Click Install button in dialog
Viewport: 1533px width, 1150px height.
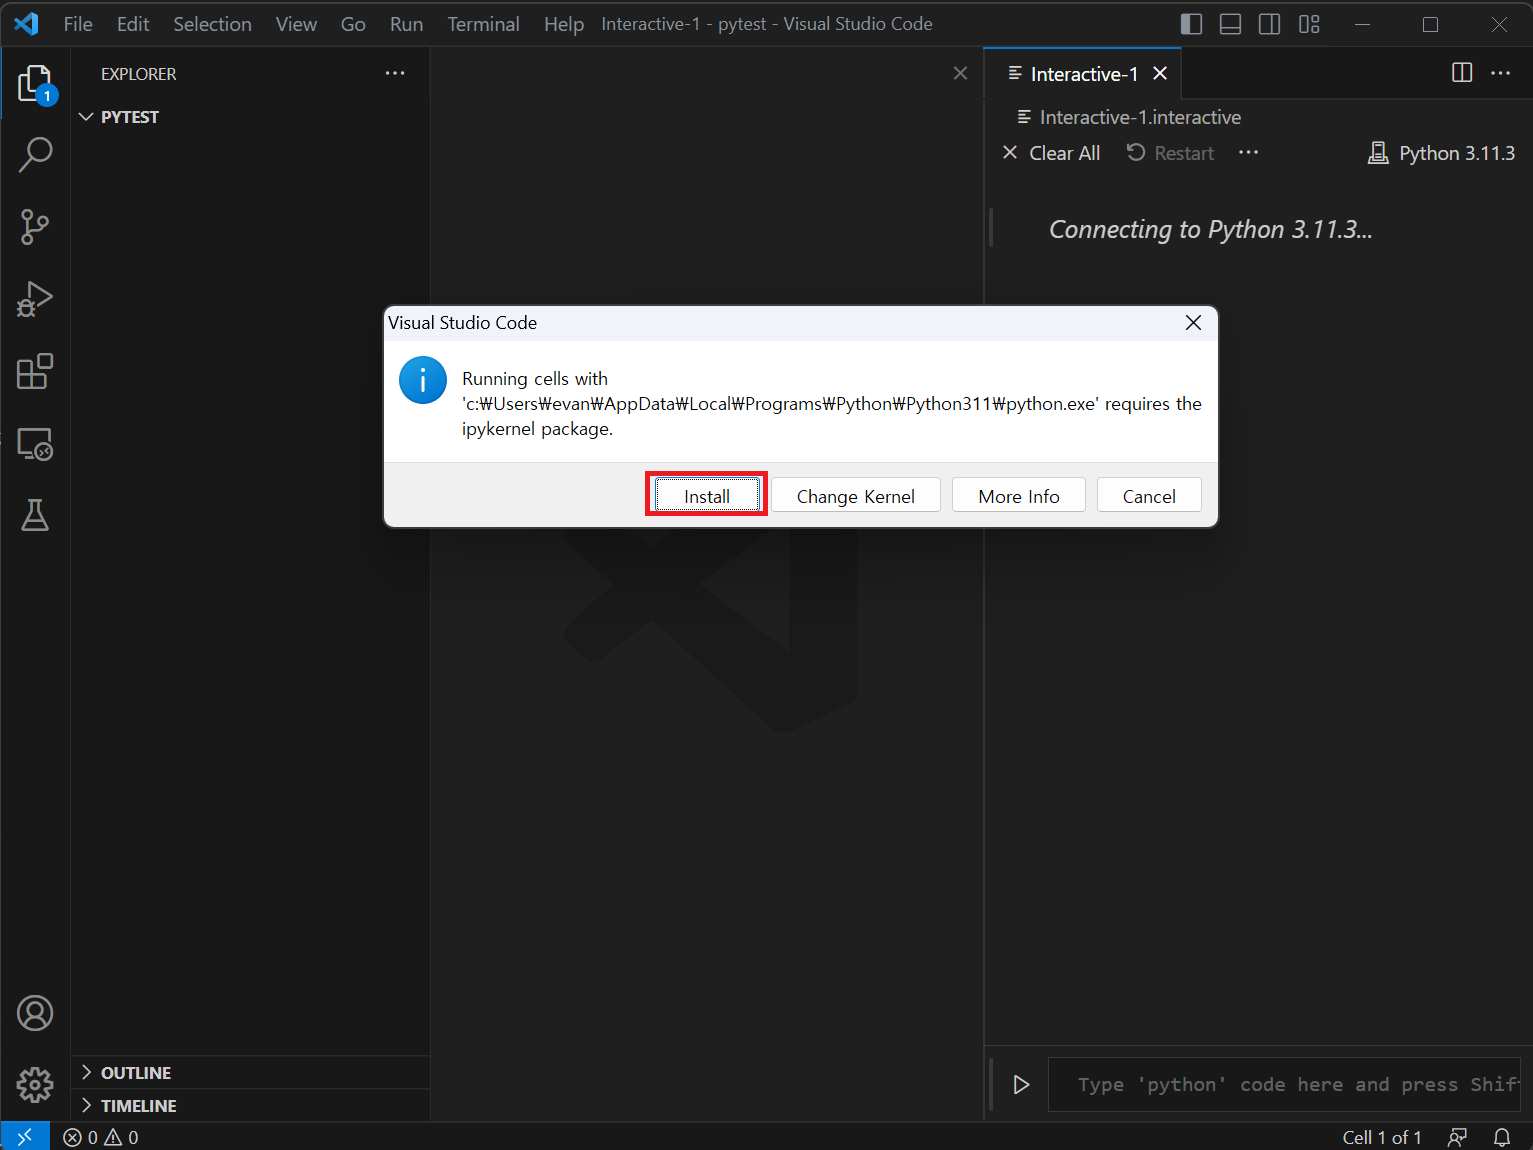(x=706, y=496)
